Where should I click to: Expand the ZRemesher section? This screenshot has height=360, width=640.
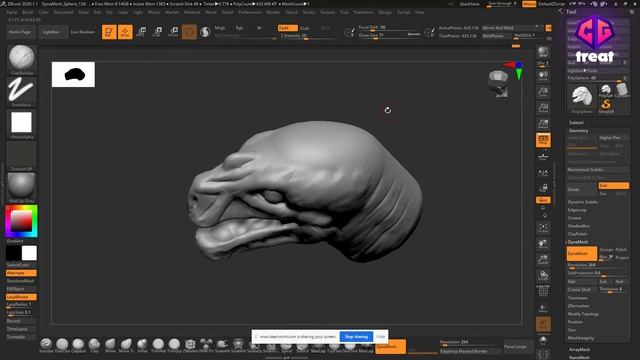click(578, 306)
